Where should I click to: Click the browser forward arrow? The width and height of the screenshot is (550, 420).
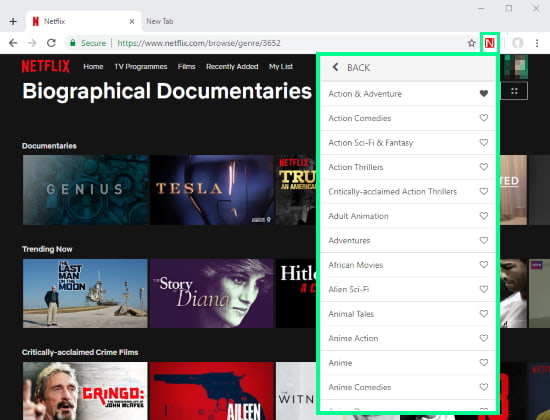coord(32,43)
